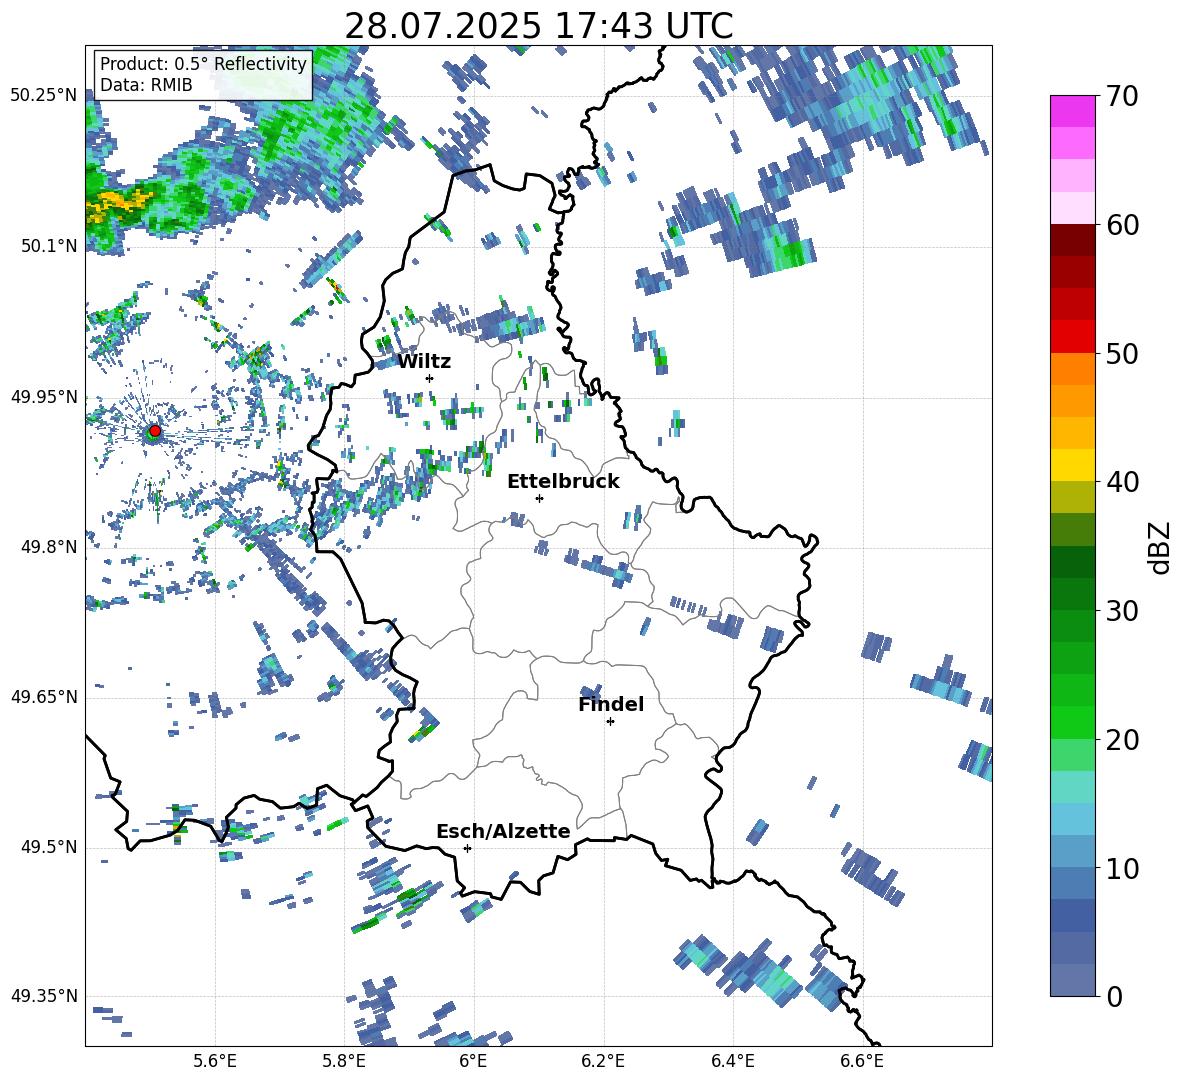Click the Wiltz city label
The height and width of the screenshot is (1081, 1184).
tap(424, 362)
